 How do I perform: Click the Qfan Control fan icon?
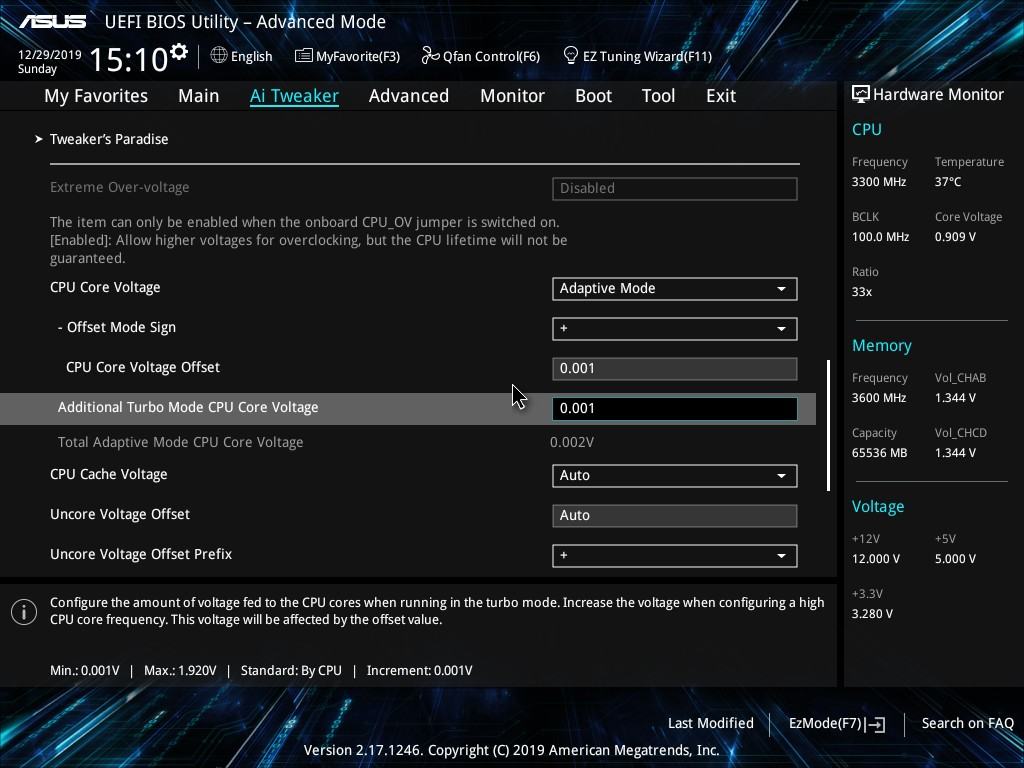(x=430, y=56)
